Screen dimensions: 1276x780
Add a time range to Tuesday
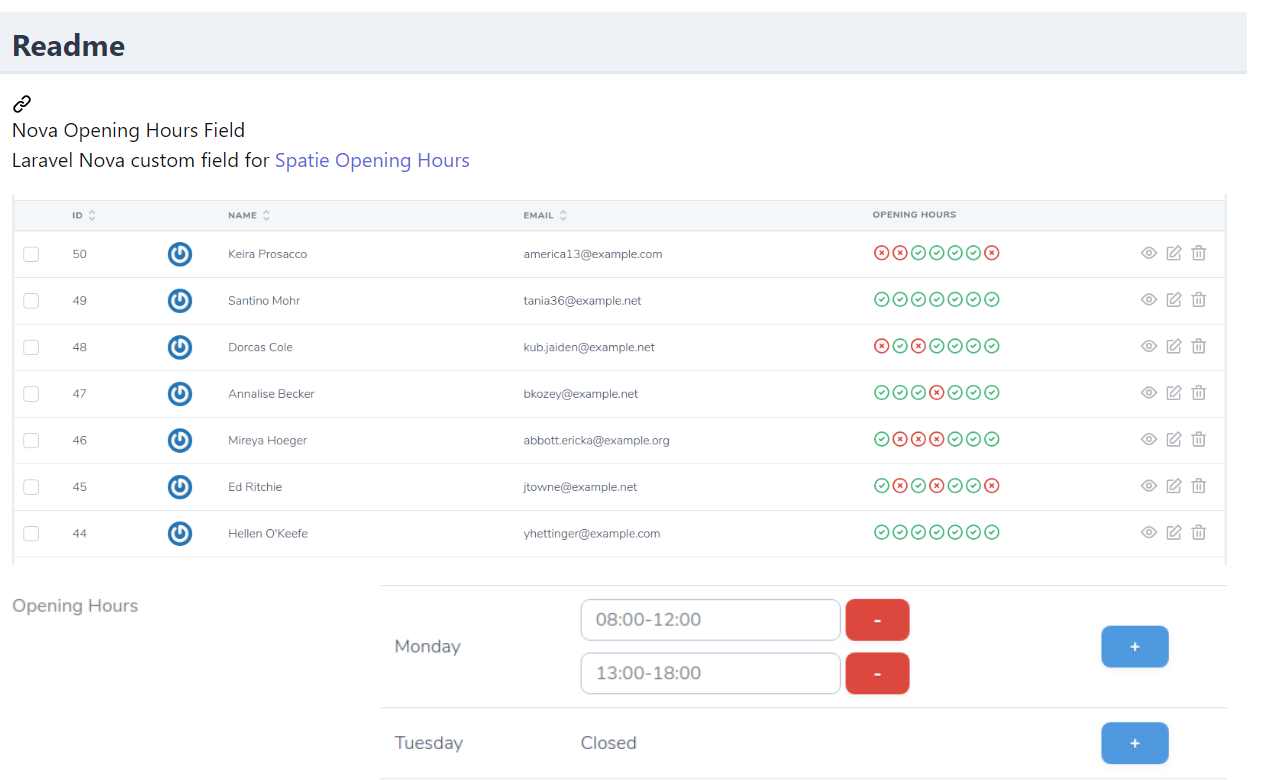point(1134,743)
